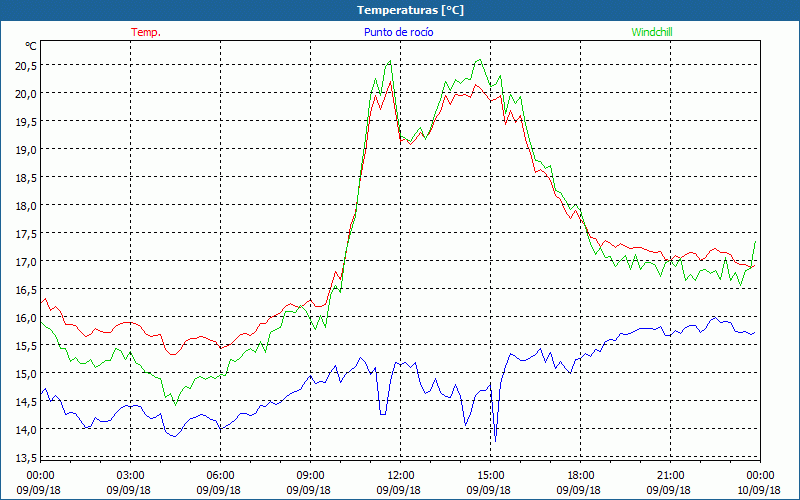Click the 10/09/18 date label

(x=758, y=490)
